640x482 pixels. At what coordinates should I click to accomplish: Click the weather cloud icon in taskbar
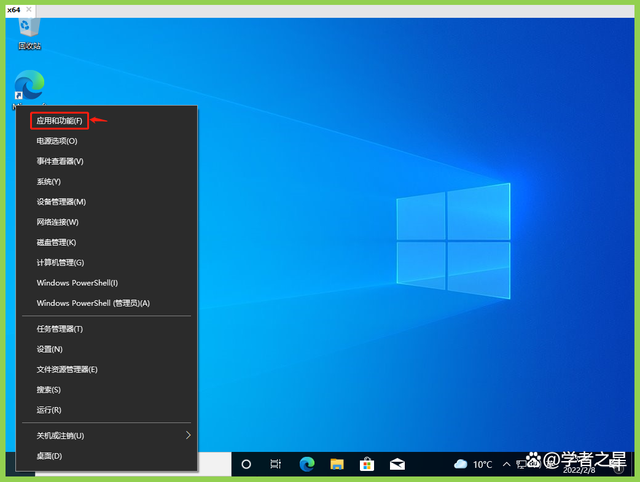460,464
